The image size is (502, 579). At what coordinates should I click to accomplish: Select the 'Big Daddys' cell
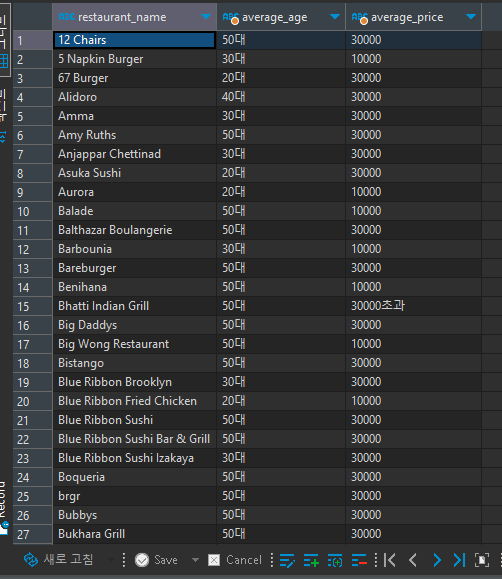pos(134,325)
